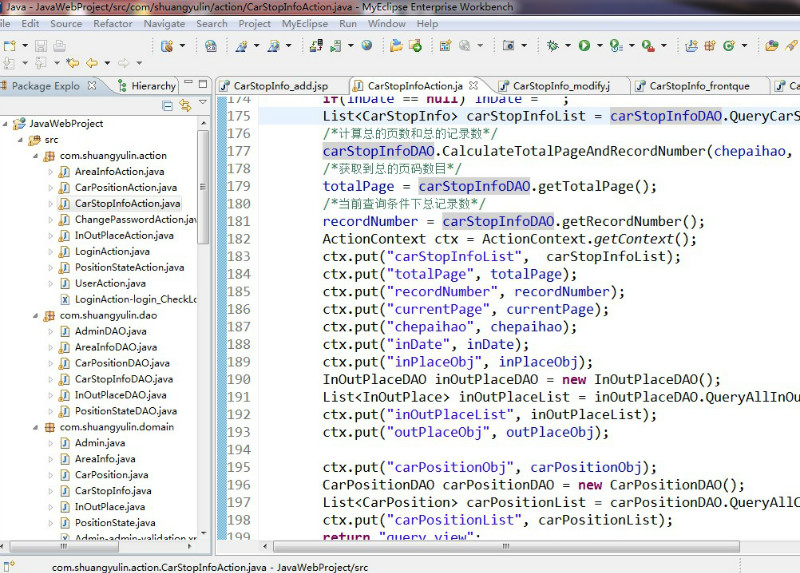Switch to the CarStopInfo_modify.j editor tab
This screenshot has height=573, width=800.
pyautogui.click(x=560, y=86)
